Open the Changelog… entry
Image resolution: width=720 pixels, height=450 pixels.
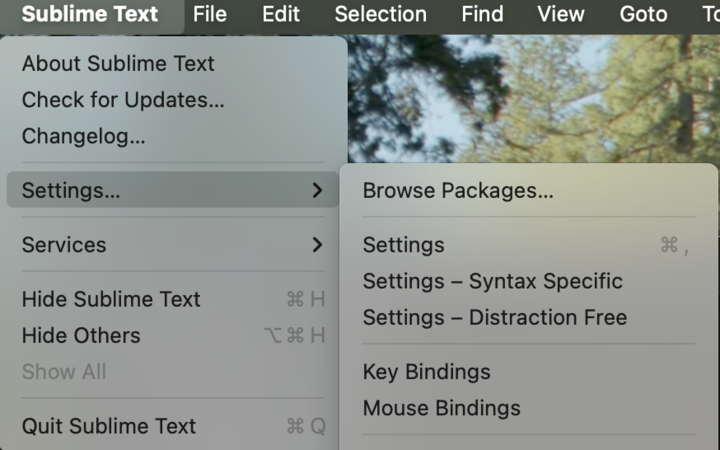[x=173, y=136]
